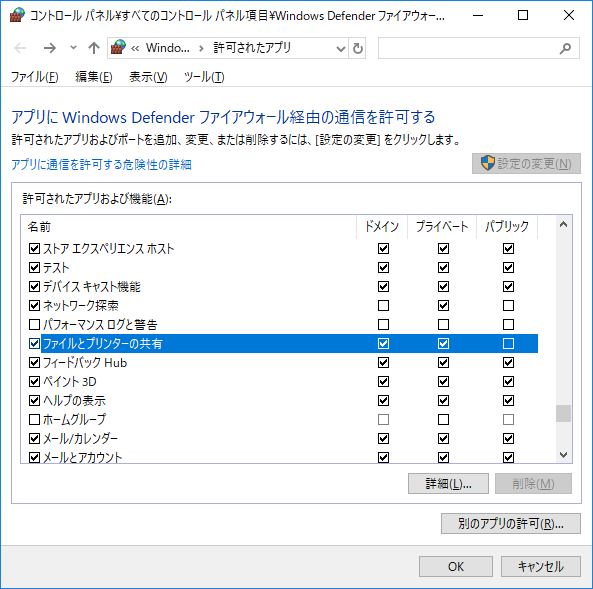593x589 pixels.
Task: Expand the address bar history dropdown
Action: click(x=341, y=48)
